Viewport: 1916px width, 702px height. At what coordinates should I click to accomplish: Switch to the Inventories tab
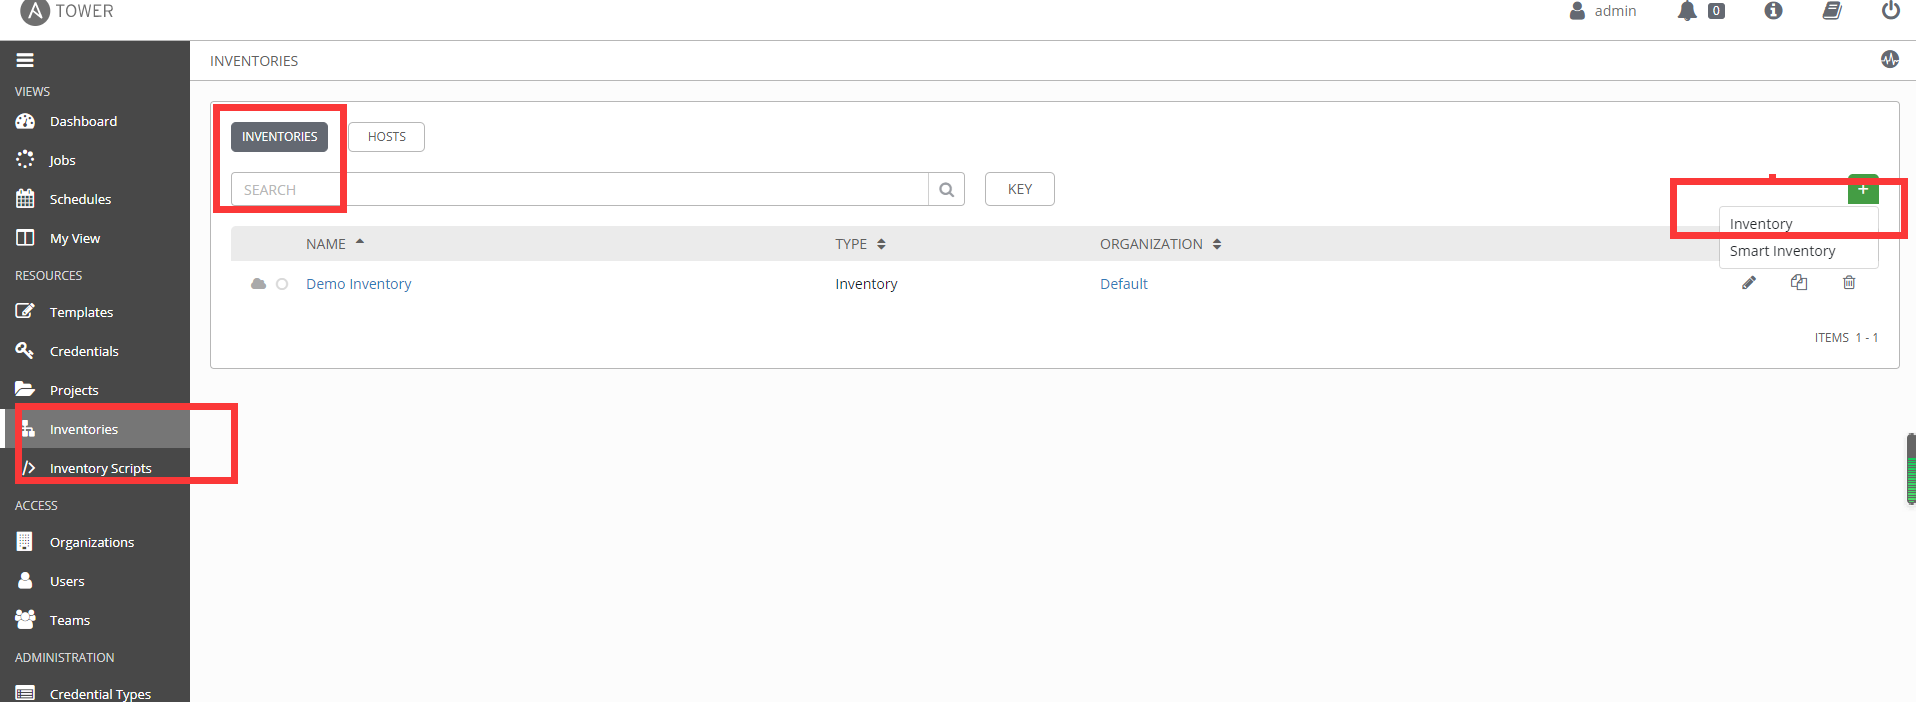pos(279,137)
